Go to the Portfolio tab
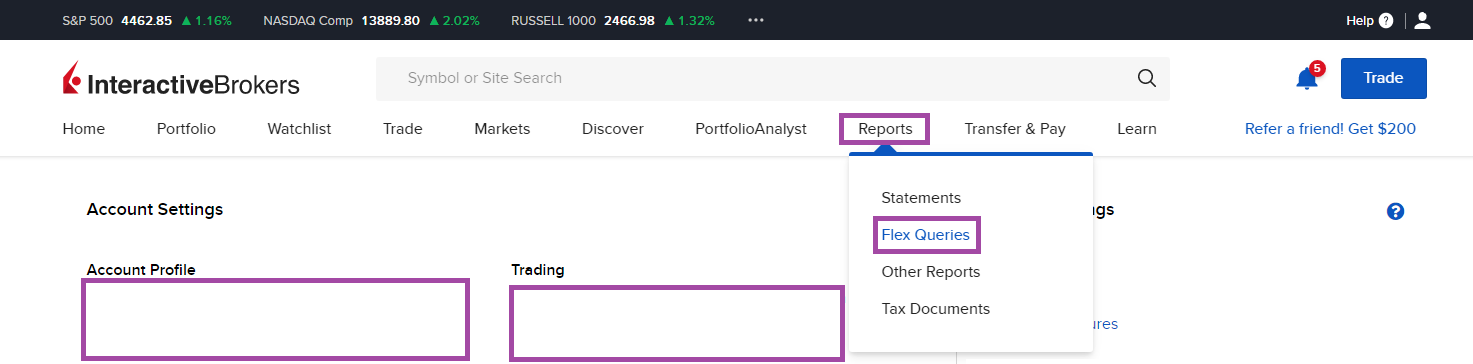Image resolution: width=1473 pixels, height=364 pixels. pos(186,129)
